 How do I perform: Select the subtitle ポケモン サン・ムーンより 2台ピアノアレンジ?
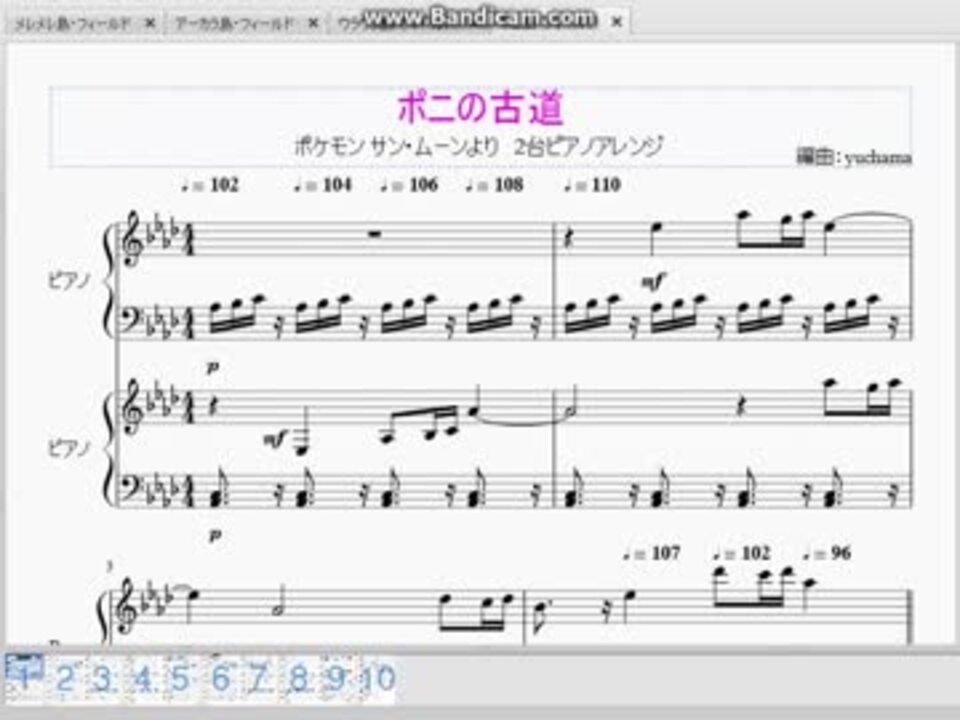[x=479, y=147]
